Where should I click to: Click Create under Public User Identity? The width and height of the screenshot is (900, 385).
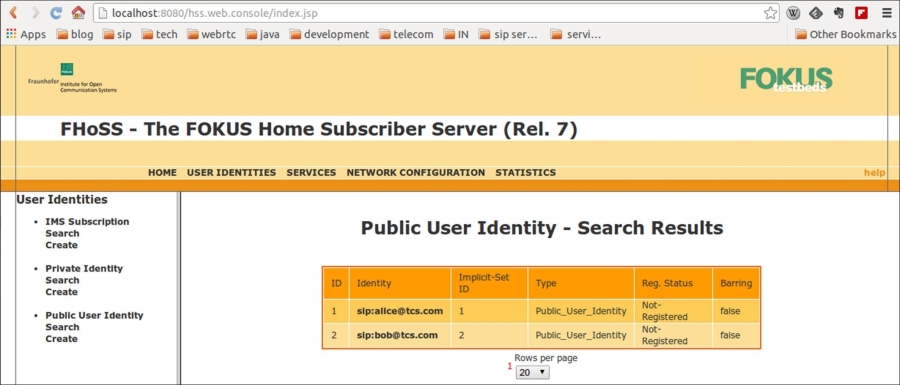click(x=61, y=339)
